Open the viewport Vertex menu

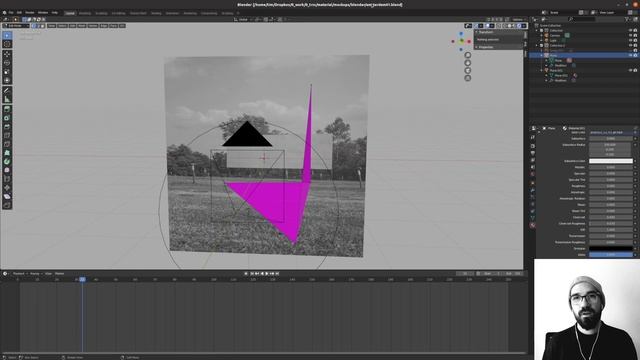coord(93,26)
